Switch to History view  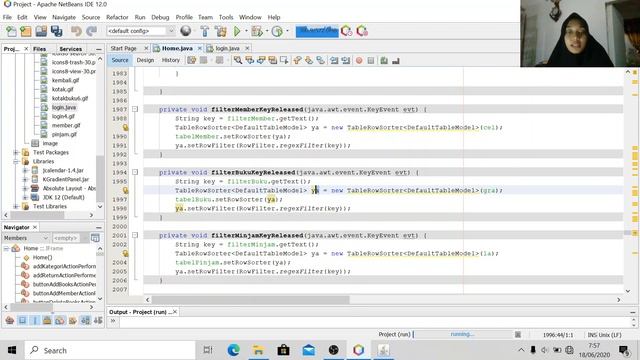(x=171, y=60)
